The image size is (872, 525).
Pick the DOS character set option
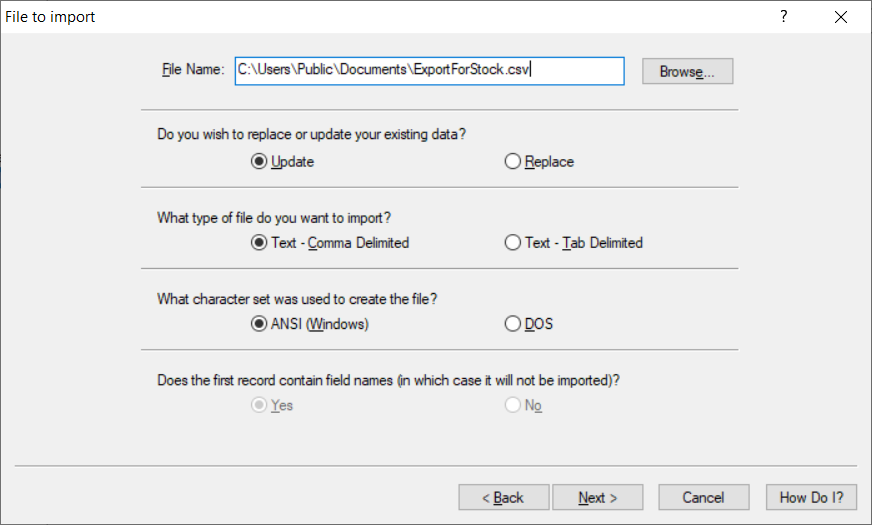pos(513,324)
